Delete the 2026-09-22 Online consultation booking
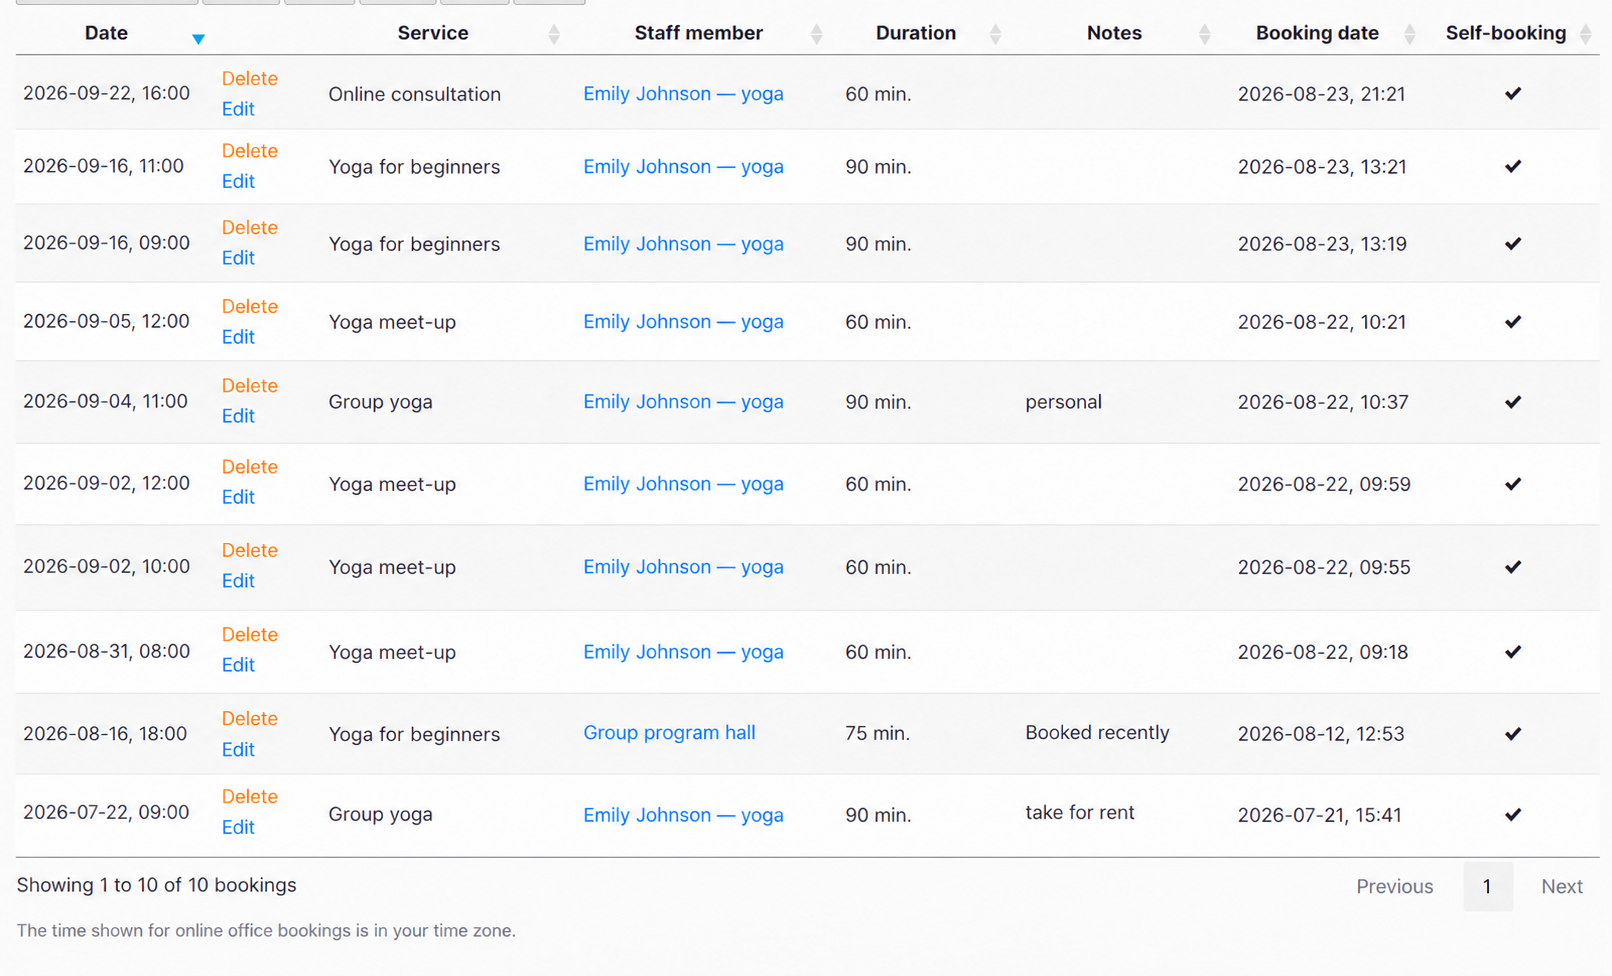The height and width of the screenshot is (976, 1612). [x=249, y=78]
